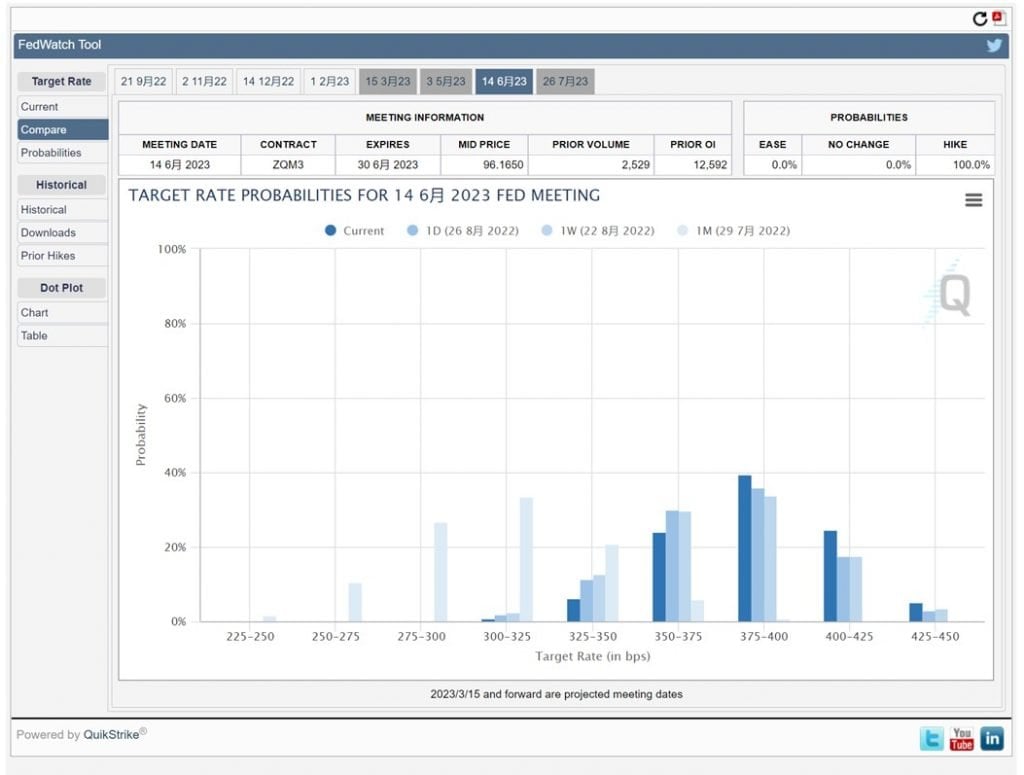Screen dimensions: 1024x775
Task: Click the EASE probability value 0.0%
Action: coord(784,165)
